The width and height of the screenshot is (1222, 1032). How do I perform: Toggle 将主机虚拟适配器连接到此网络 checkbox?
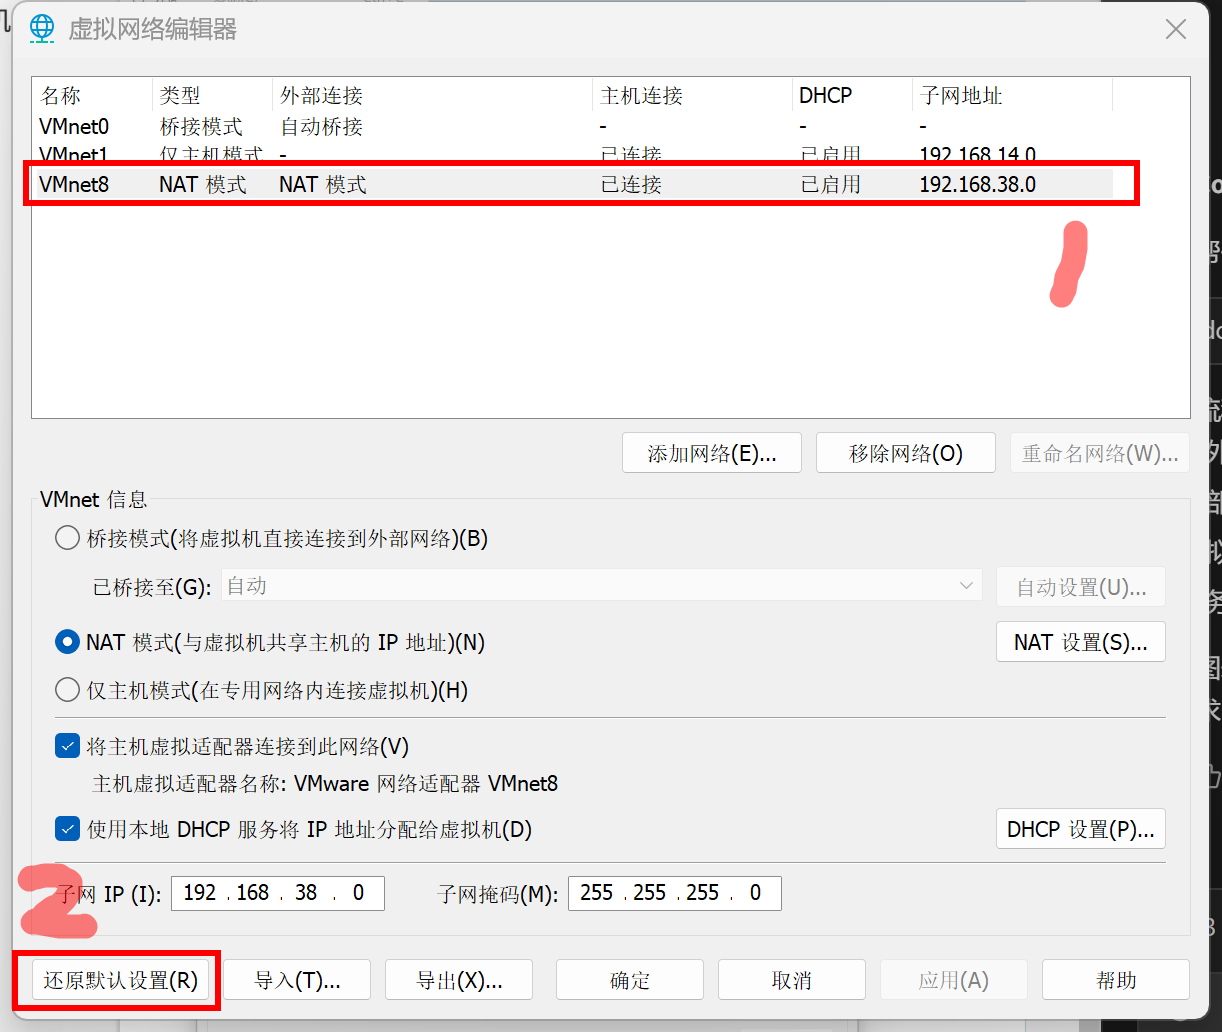coord(68,746)
